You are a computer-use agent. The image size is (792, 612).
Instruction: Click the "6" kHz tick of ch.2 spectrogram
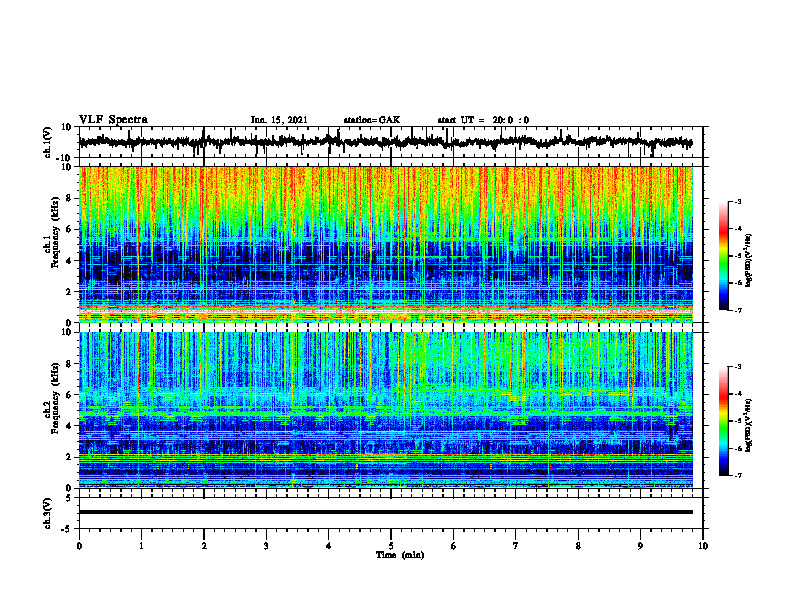[70, 395]
